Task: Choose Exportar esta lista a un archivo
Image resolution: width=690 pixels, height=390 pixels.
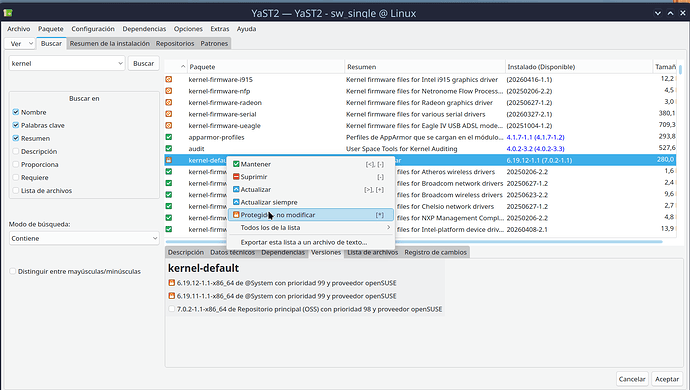Action: [x=311, y=242]
